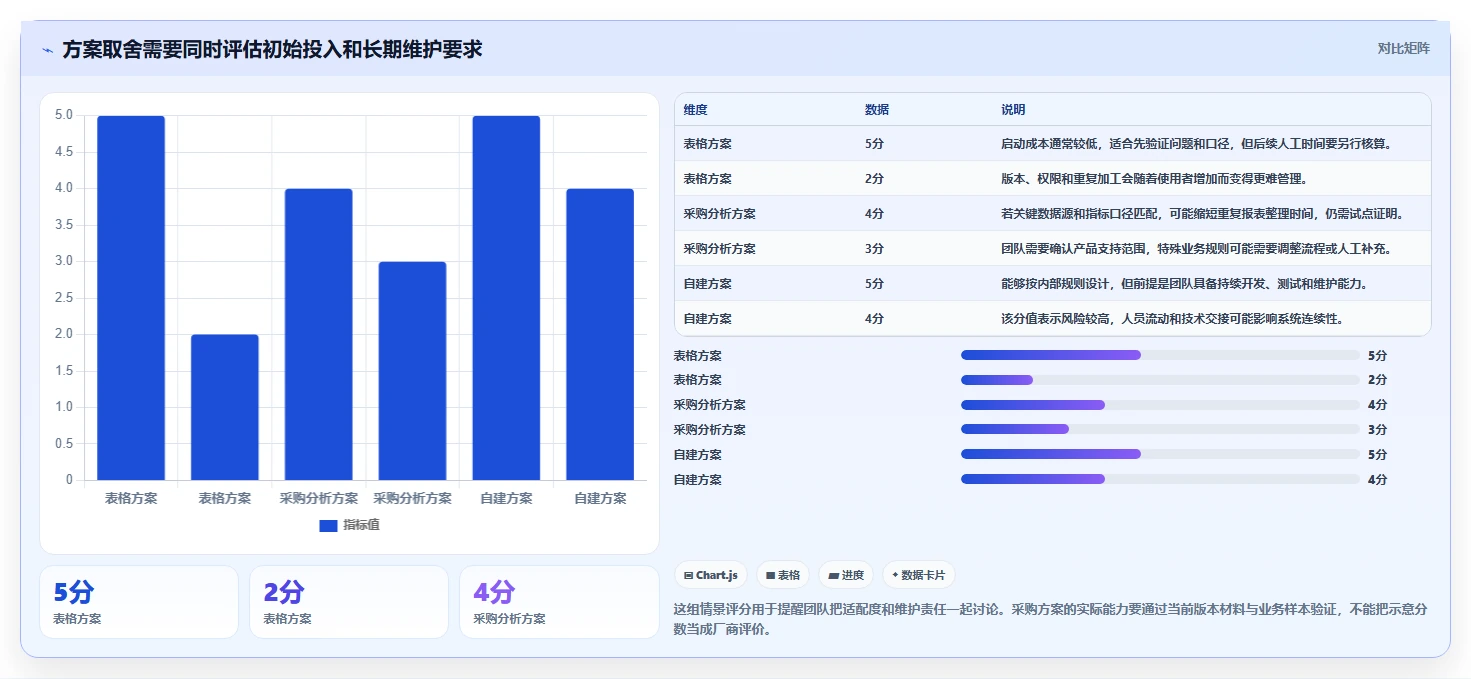This screenshot has height=679, width=1471.
Task: Click the 采购分析方案 chart bar with value 4
Action: click(x=319, y=334)
